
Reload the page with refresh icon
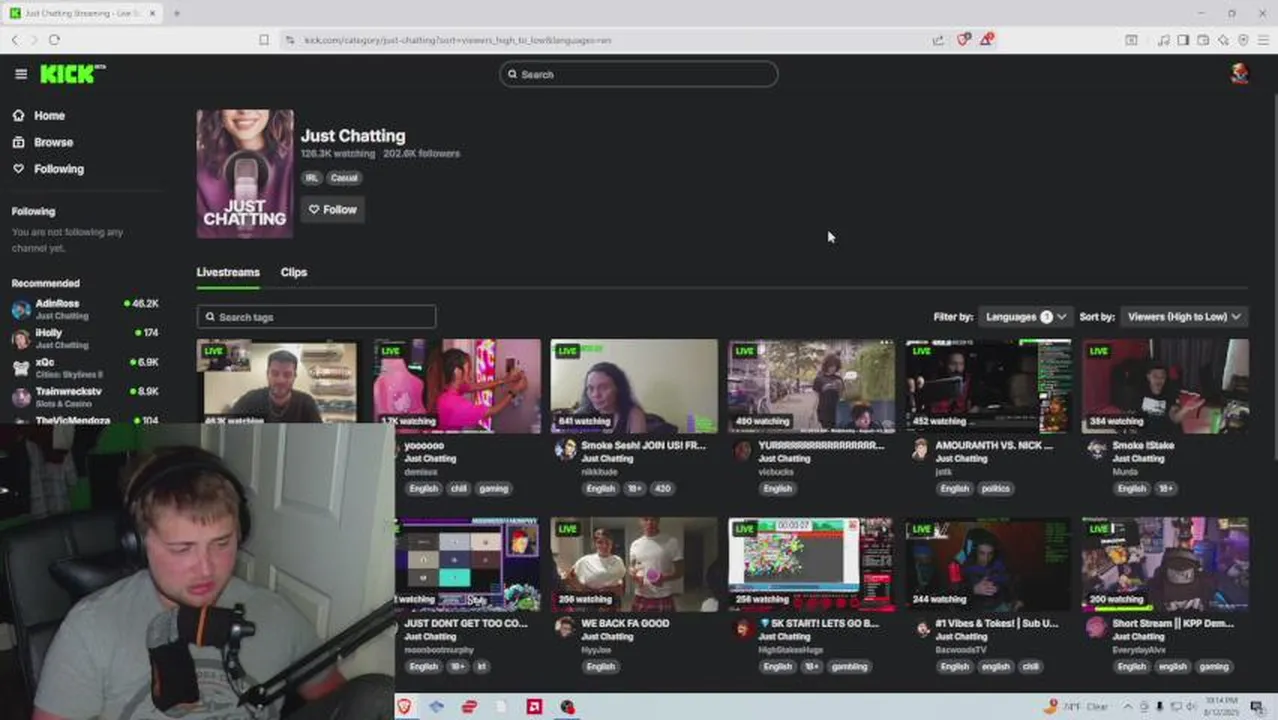(x=54, y=40)
